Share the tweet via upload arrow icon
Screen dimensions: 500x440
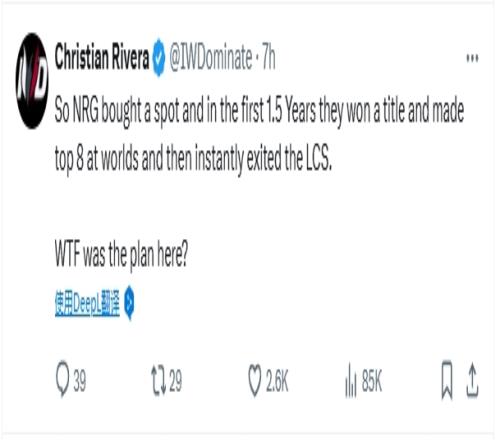click(472, 380)
